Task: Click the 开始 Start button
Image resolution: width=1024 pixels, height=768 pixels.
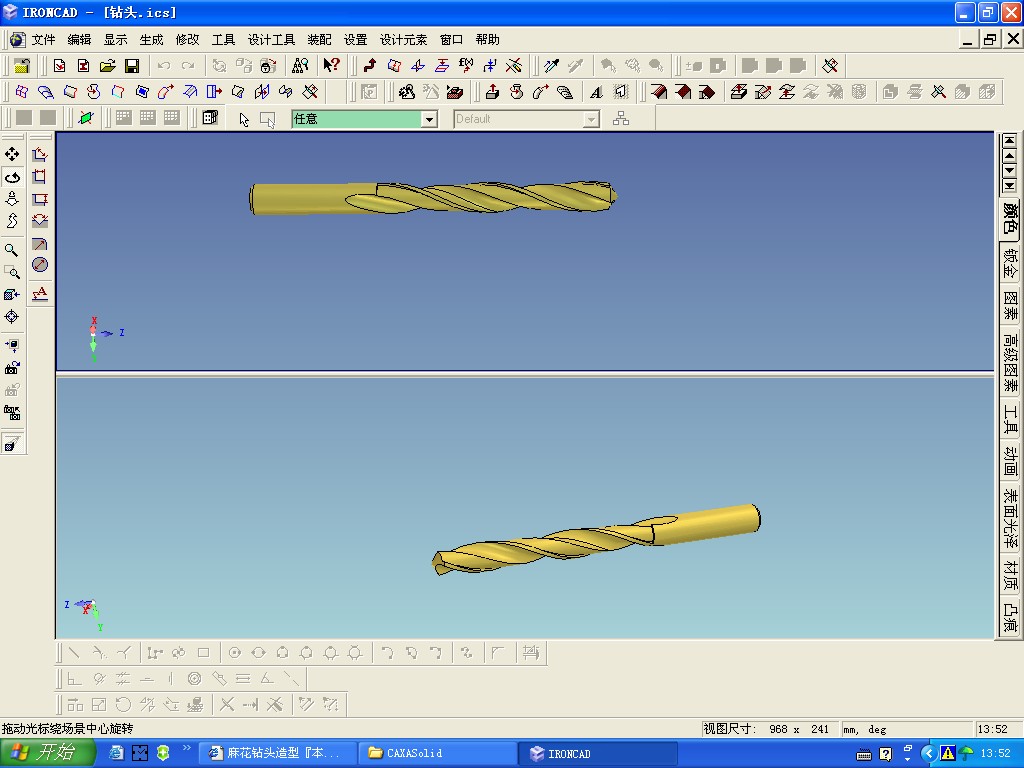Action: click(x=46, y=753)
